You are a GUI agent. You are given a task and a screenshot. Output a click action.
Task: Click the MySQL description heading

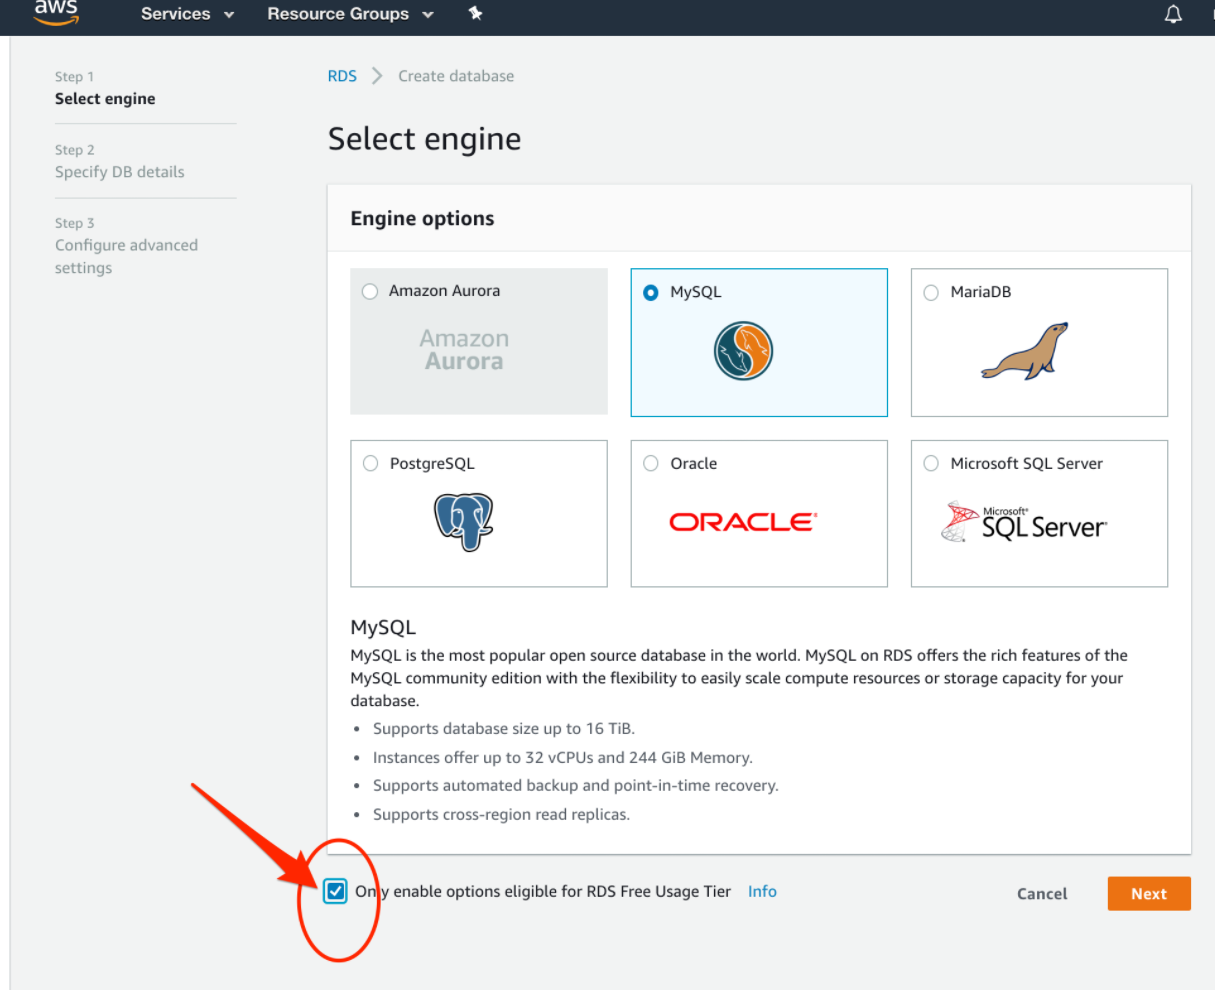coord(383,628)
